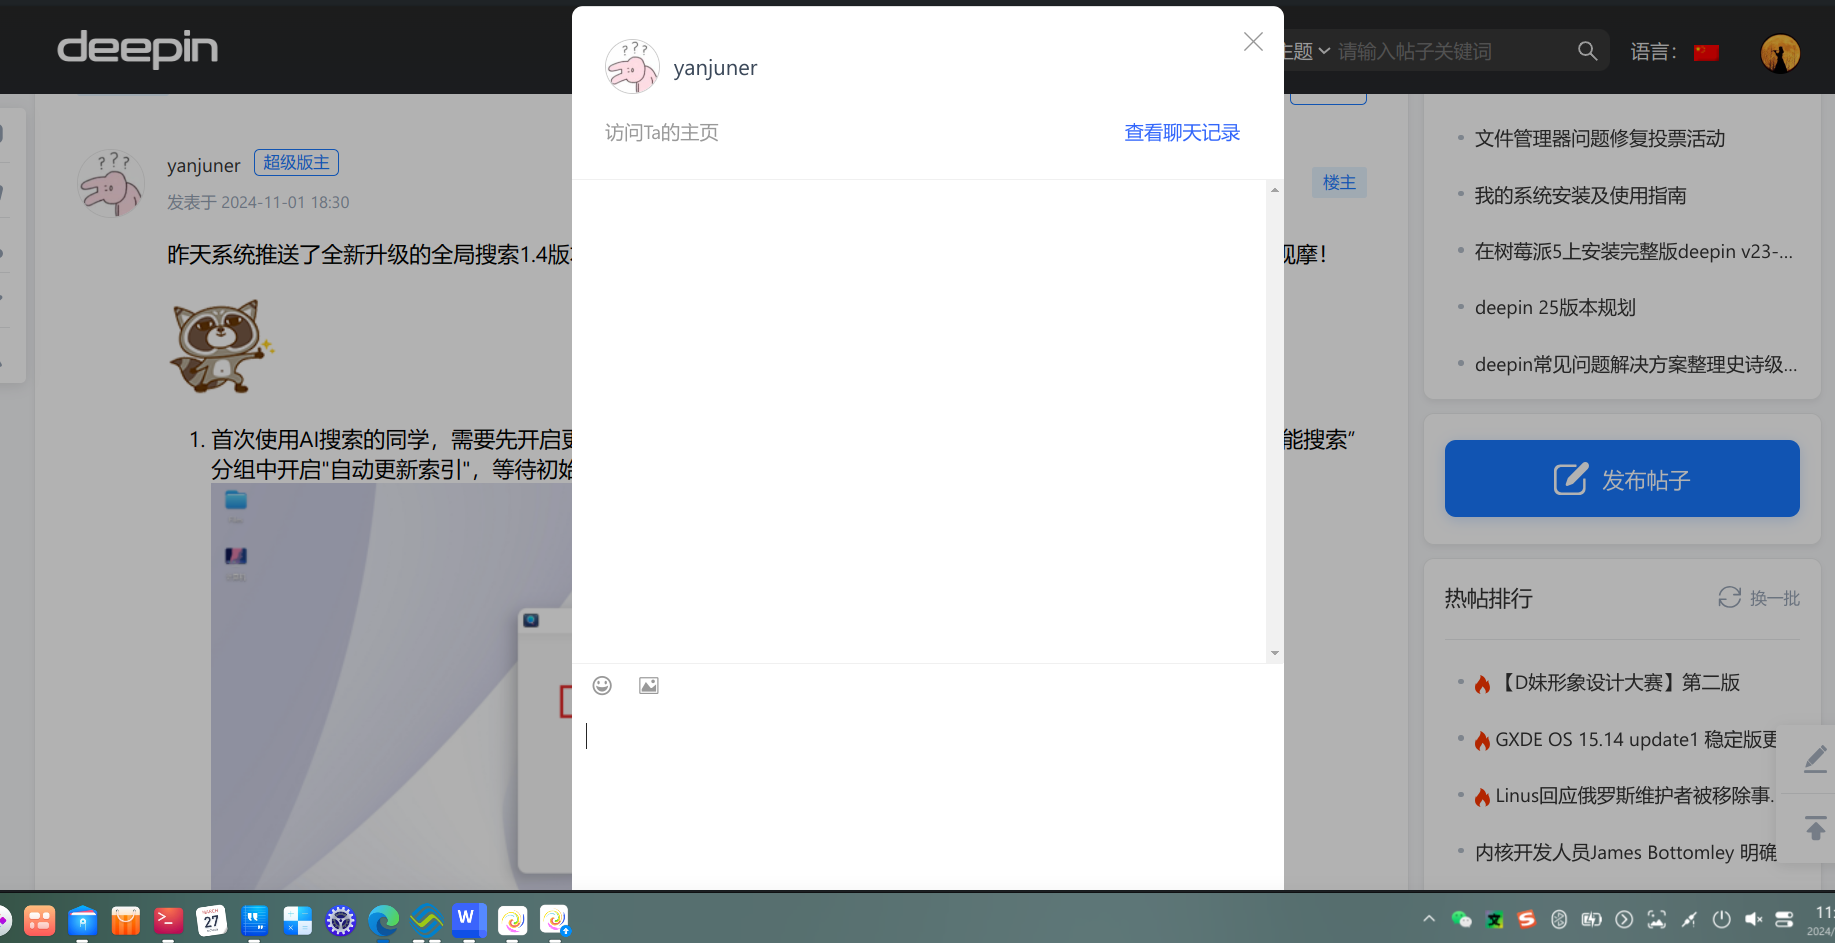
Task: Open Microsoft Edge in the dock
Action: (383, 920)
